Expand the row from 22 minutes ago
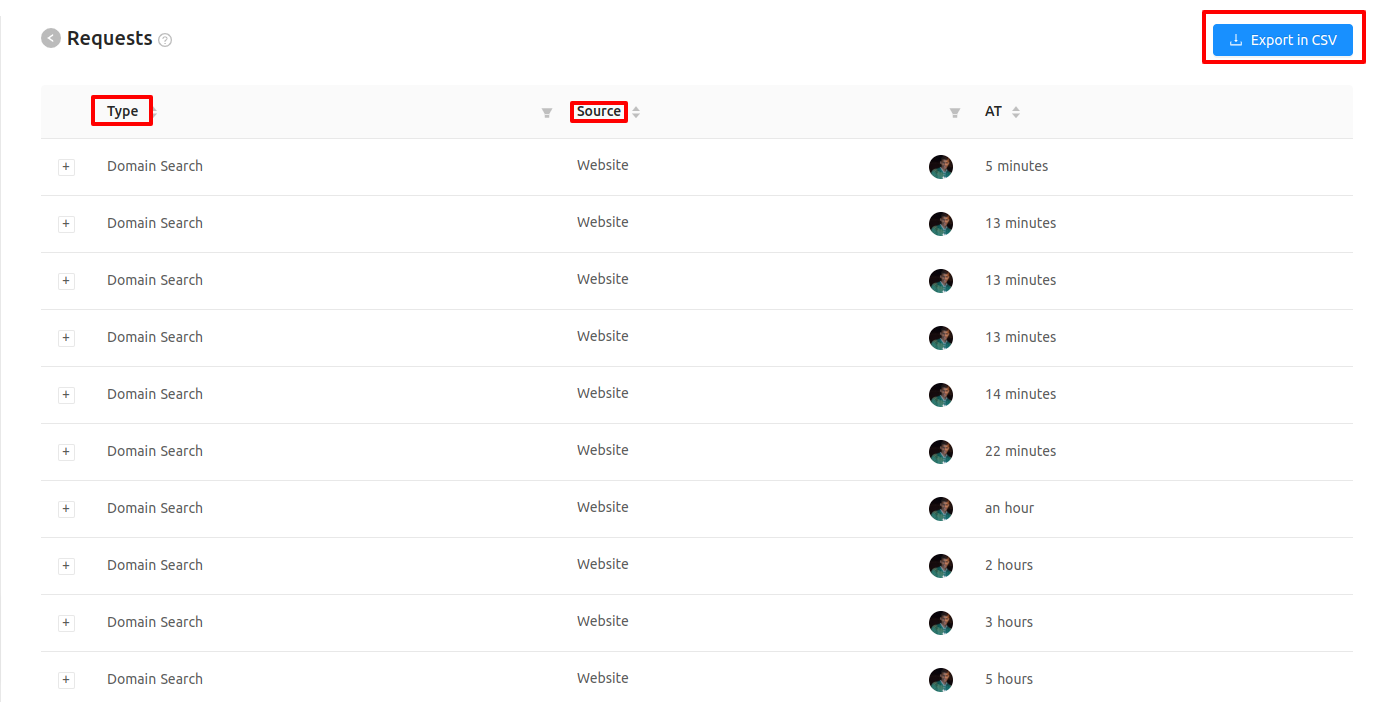1386x702 pixels. tap(66, 452)
